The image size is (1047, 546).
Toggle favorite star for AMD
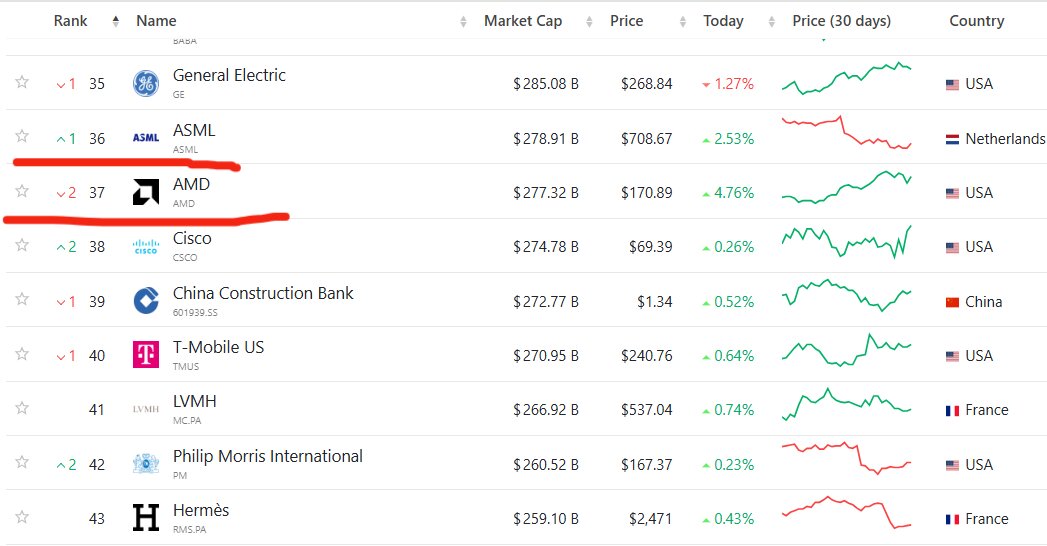pyautogui.click(x=22, y=191)
